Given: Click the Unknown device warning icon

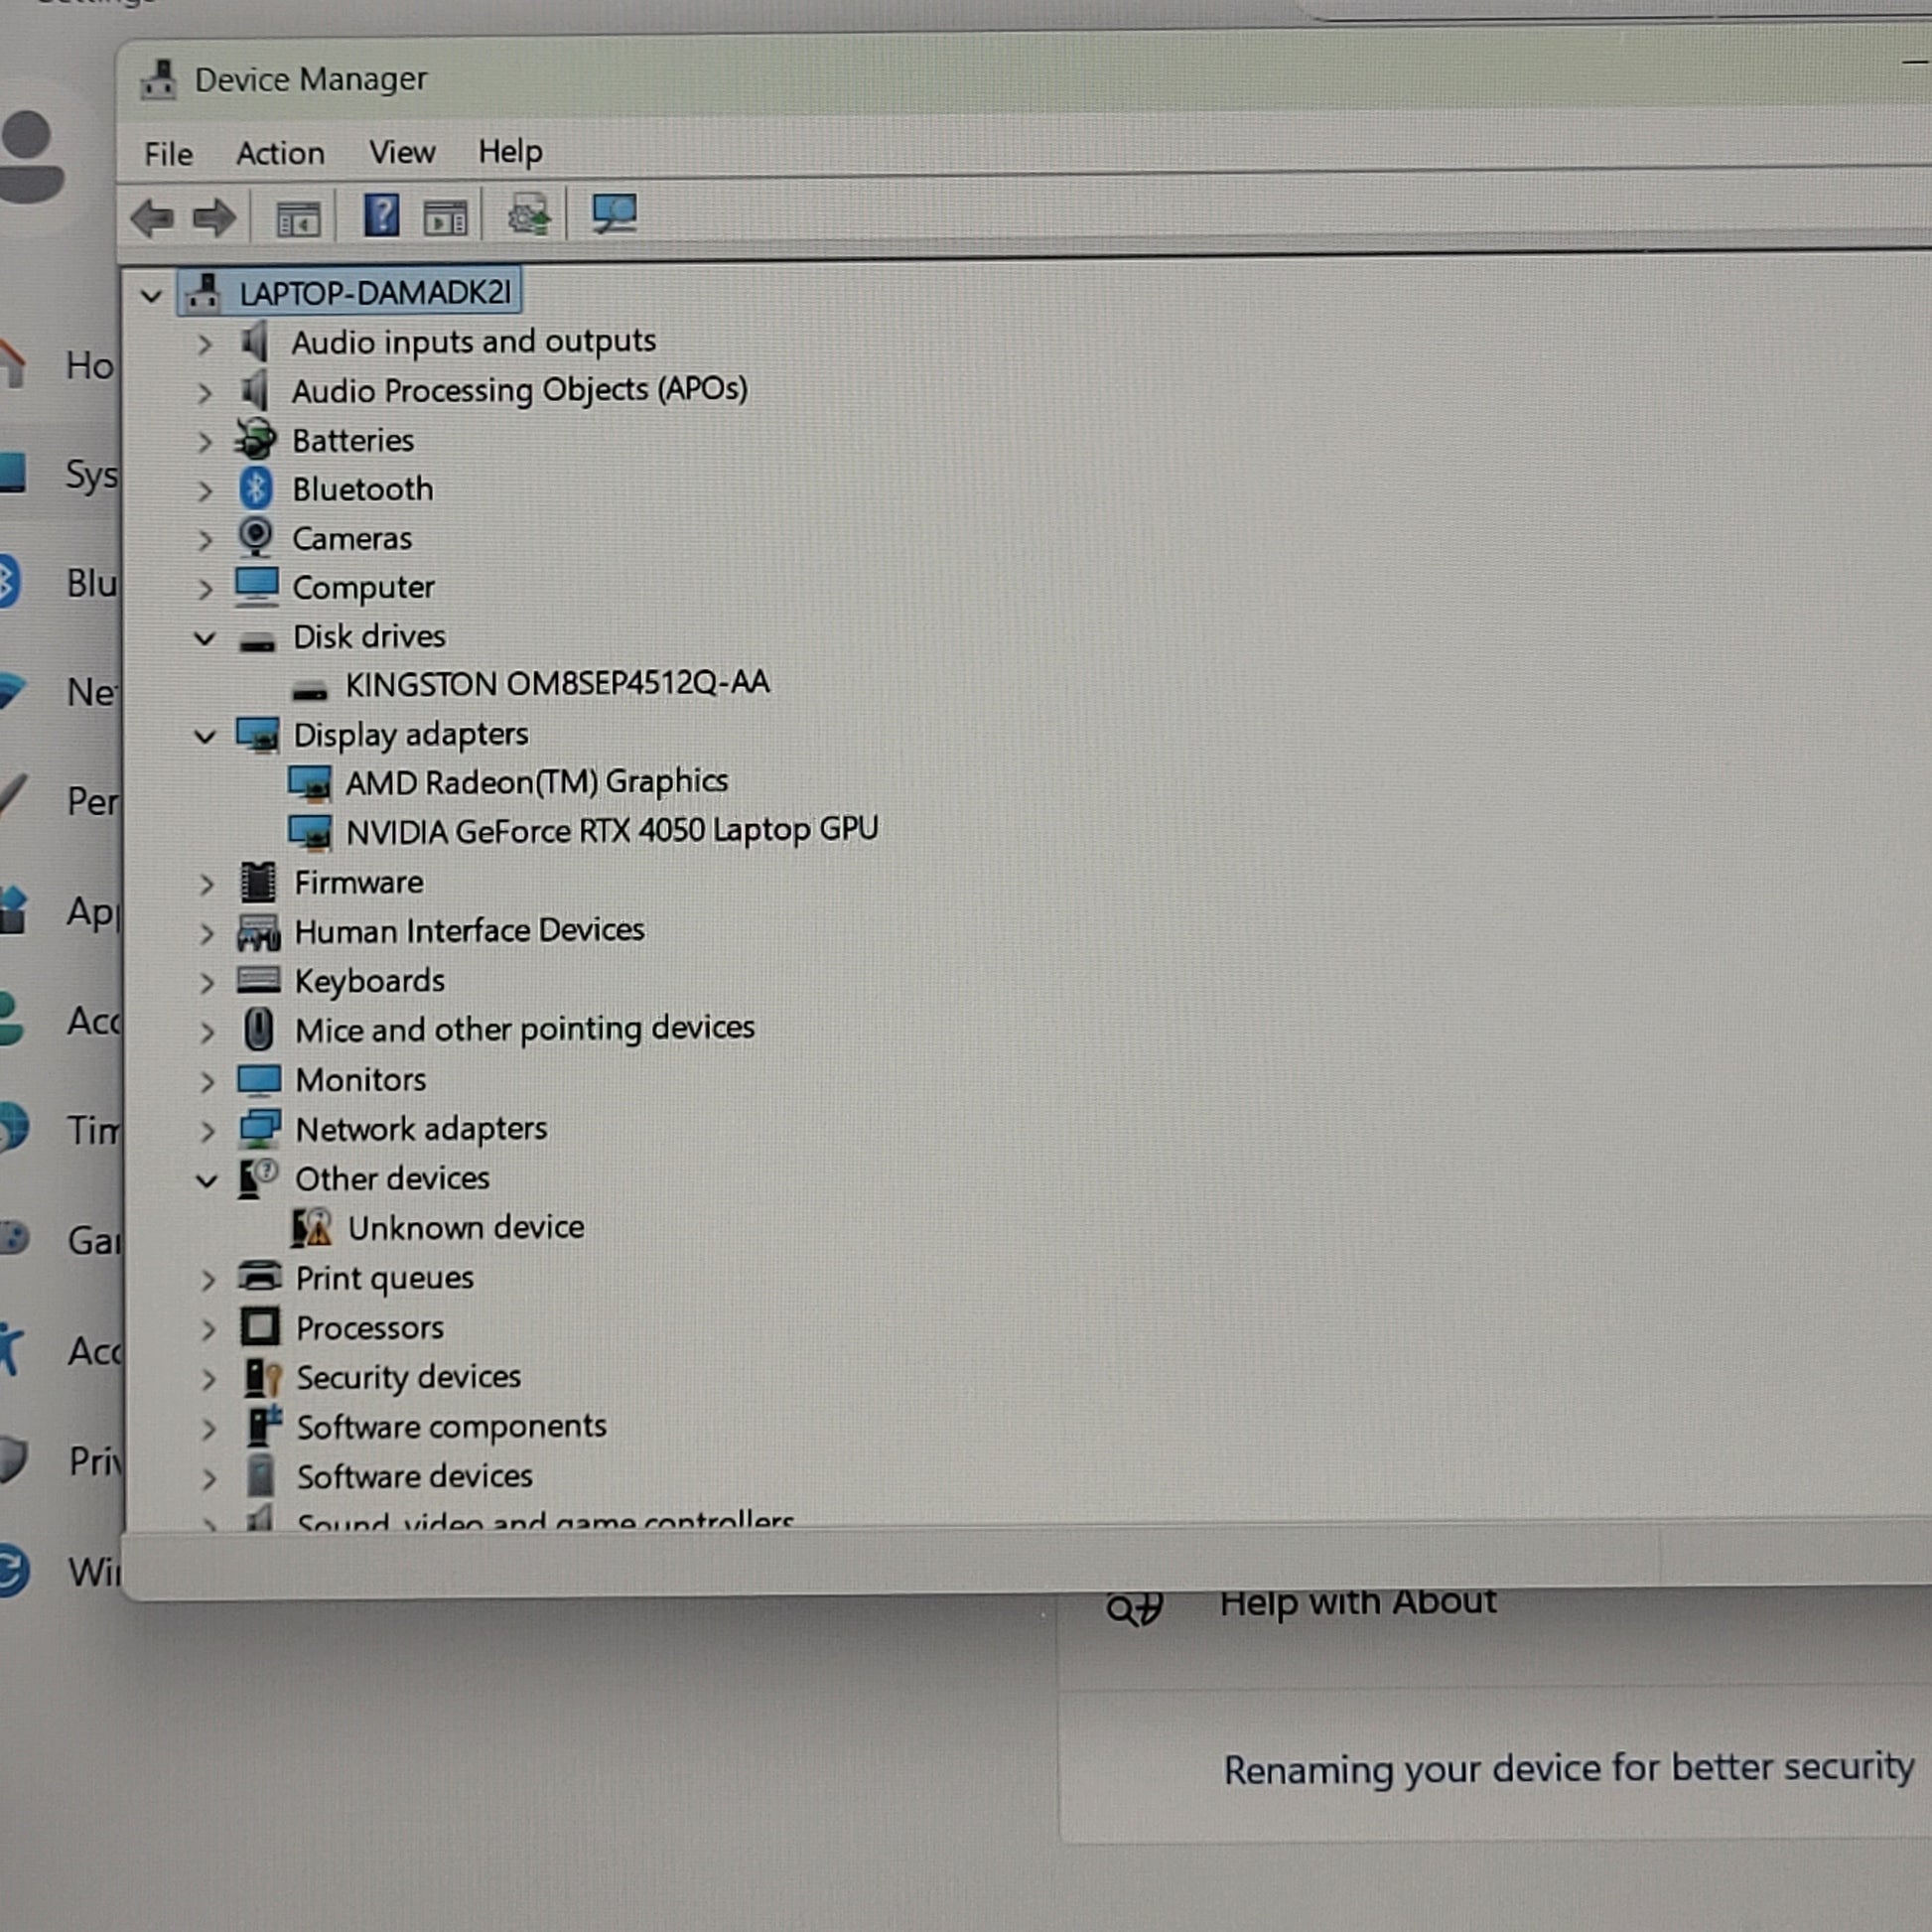Looking at the screenshot, I should click(x=312, y=1227).
